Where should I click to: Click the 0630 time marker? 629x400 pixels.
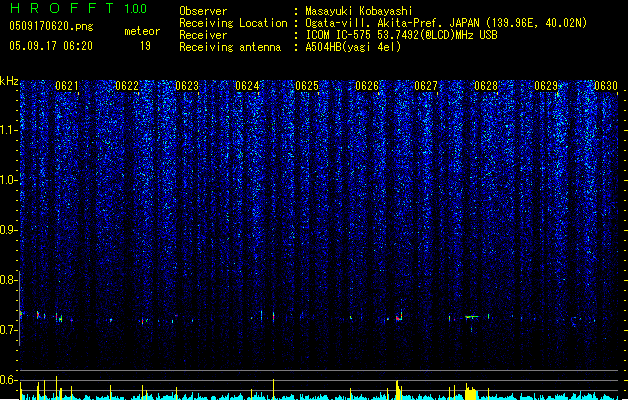(606, 86)
